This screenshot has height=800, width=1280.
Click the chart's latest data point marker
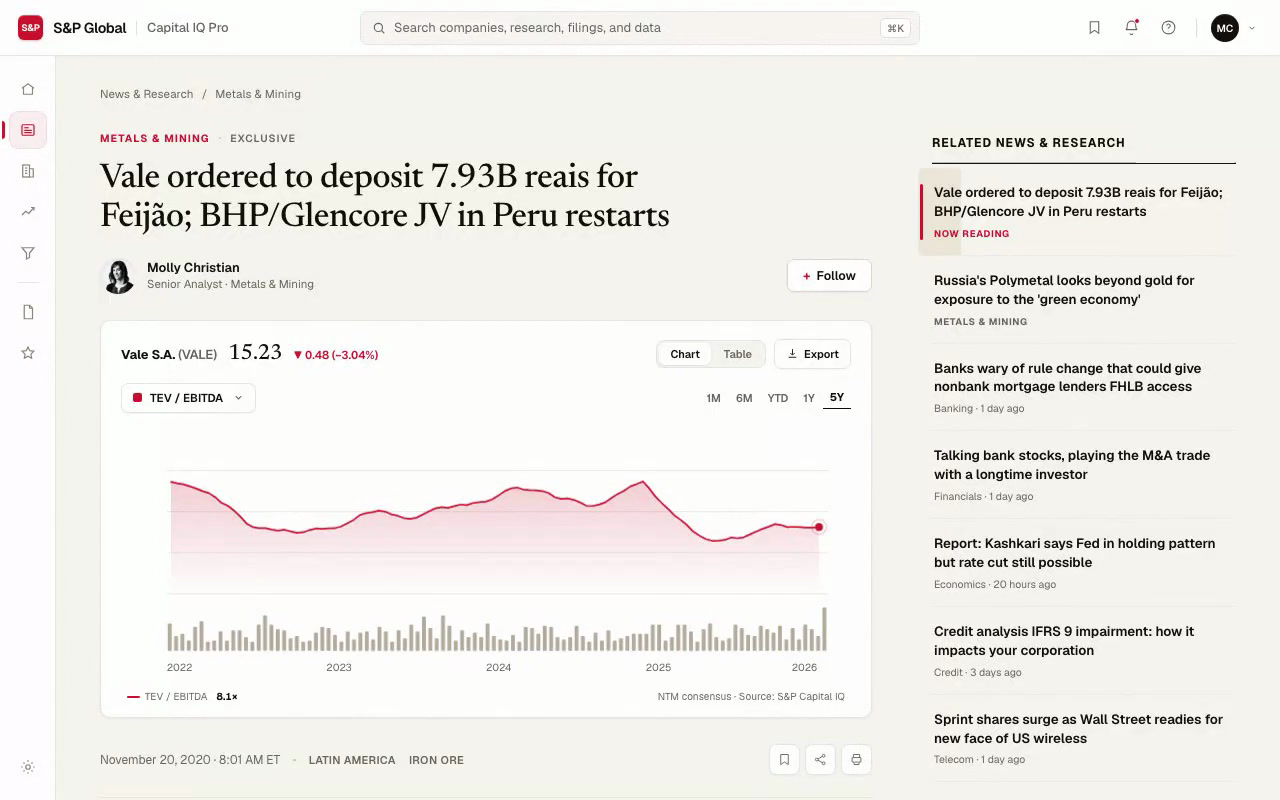tap(819, 527)
